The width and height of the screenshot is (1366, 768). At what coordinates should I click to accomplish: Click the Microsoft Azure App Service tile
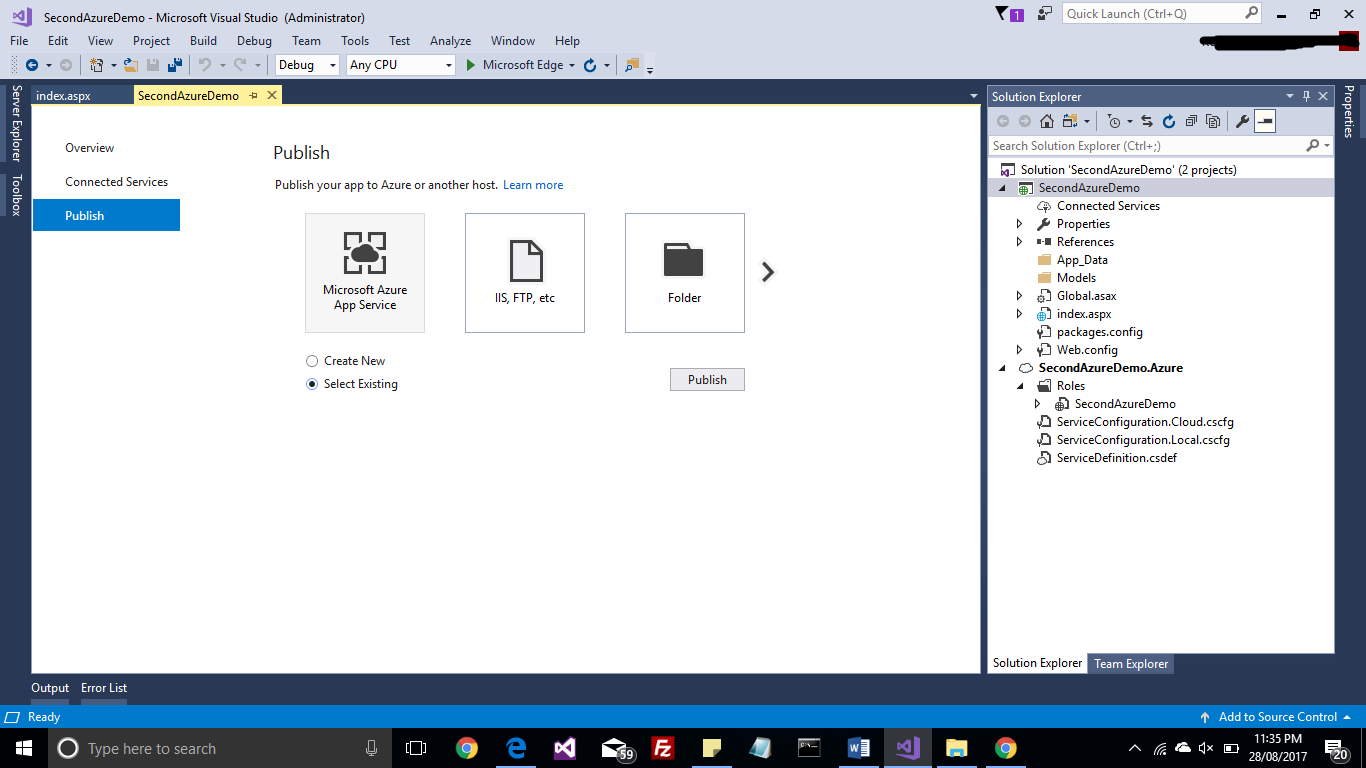pyautogui.click(x=365, y=272)
